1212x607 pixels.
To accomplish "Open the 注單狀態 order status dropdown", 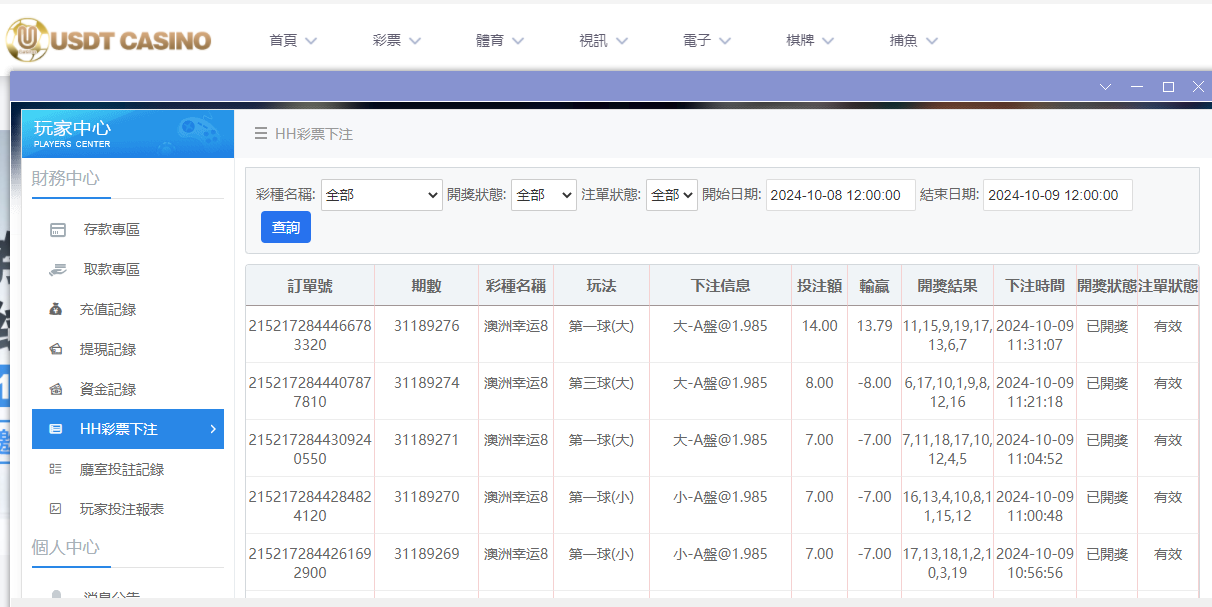I will (x=671, y=195).
